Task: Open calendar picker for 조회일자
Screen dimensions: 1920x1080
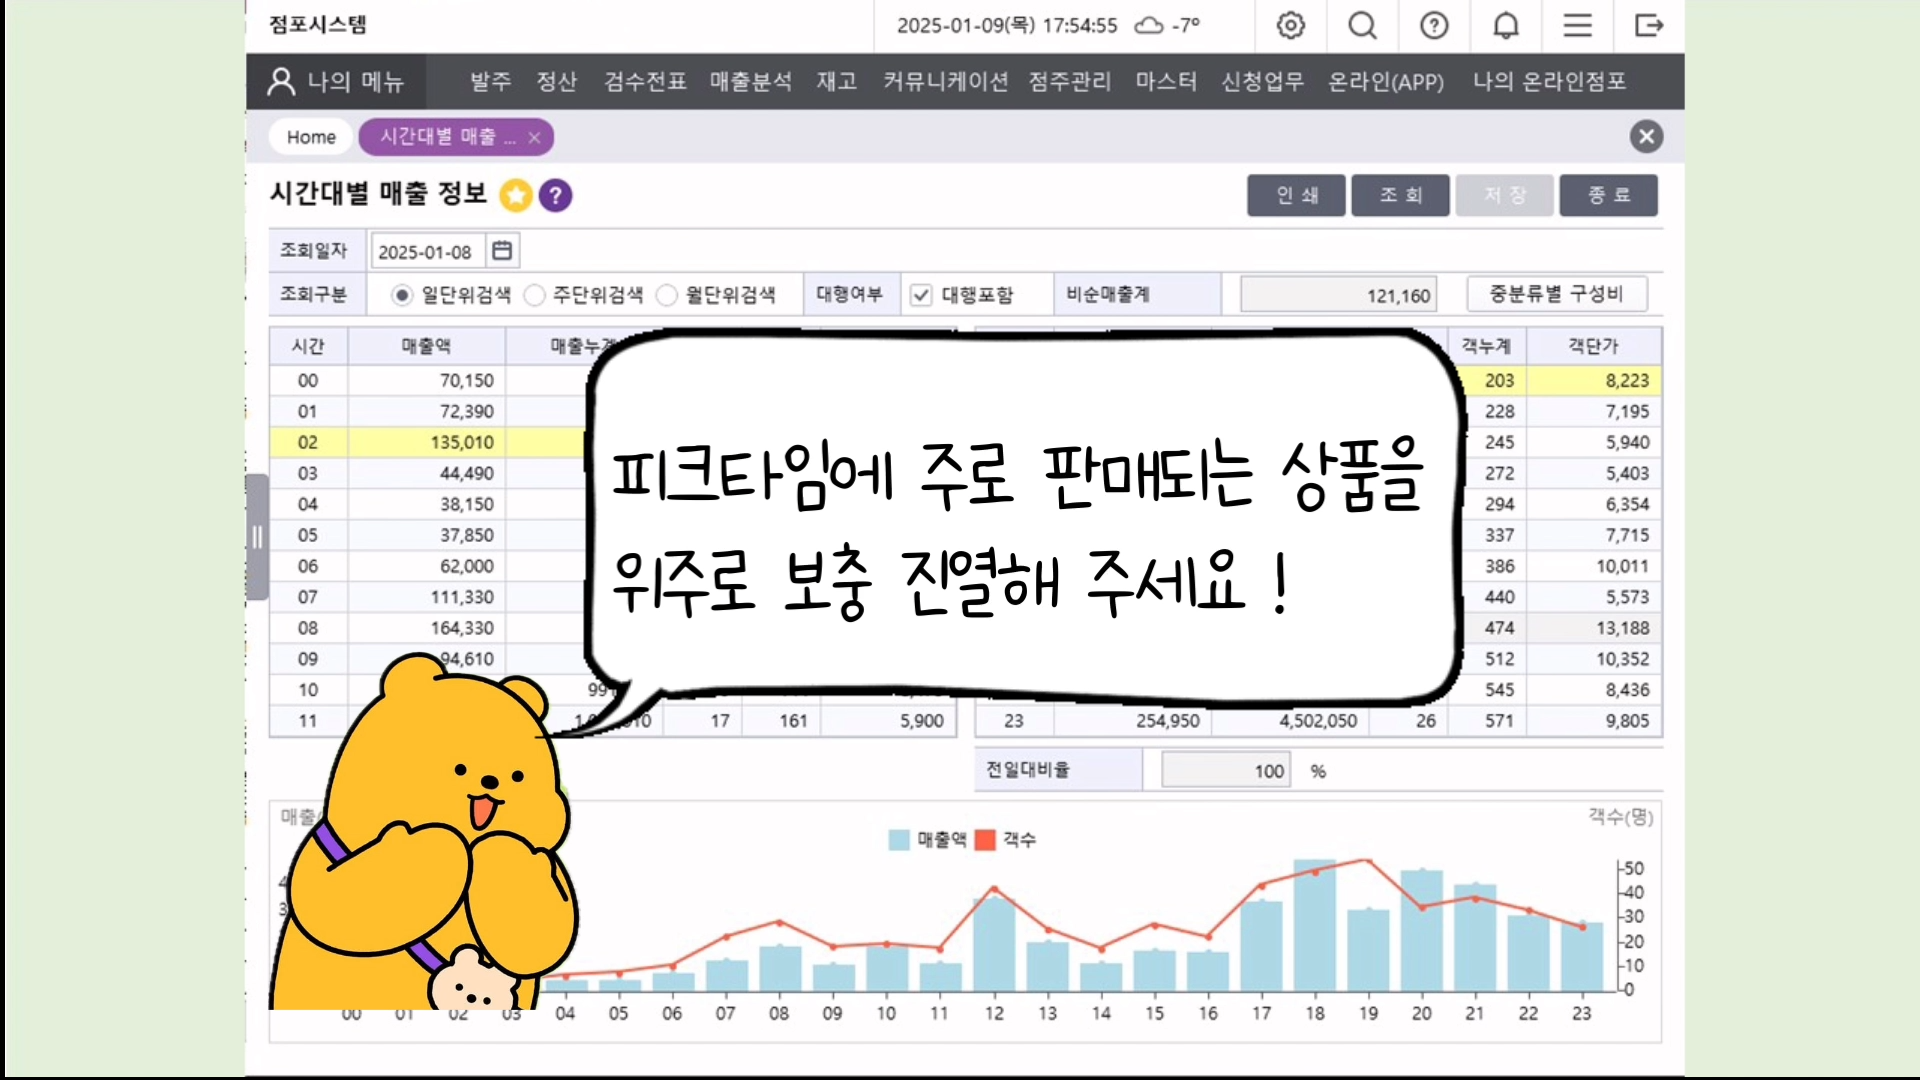Action: pos(502,251)
